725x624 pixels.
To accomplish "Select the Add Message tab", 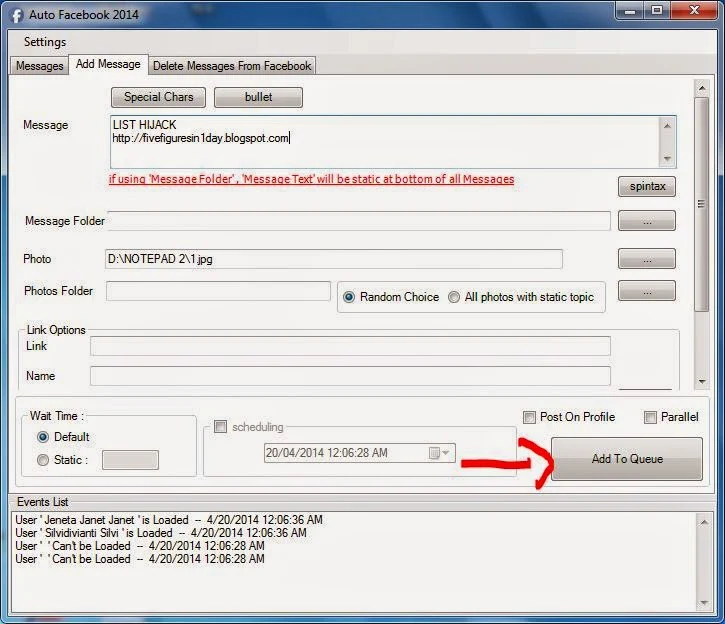I will tap(108, 64).
